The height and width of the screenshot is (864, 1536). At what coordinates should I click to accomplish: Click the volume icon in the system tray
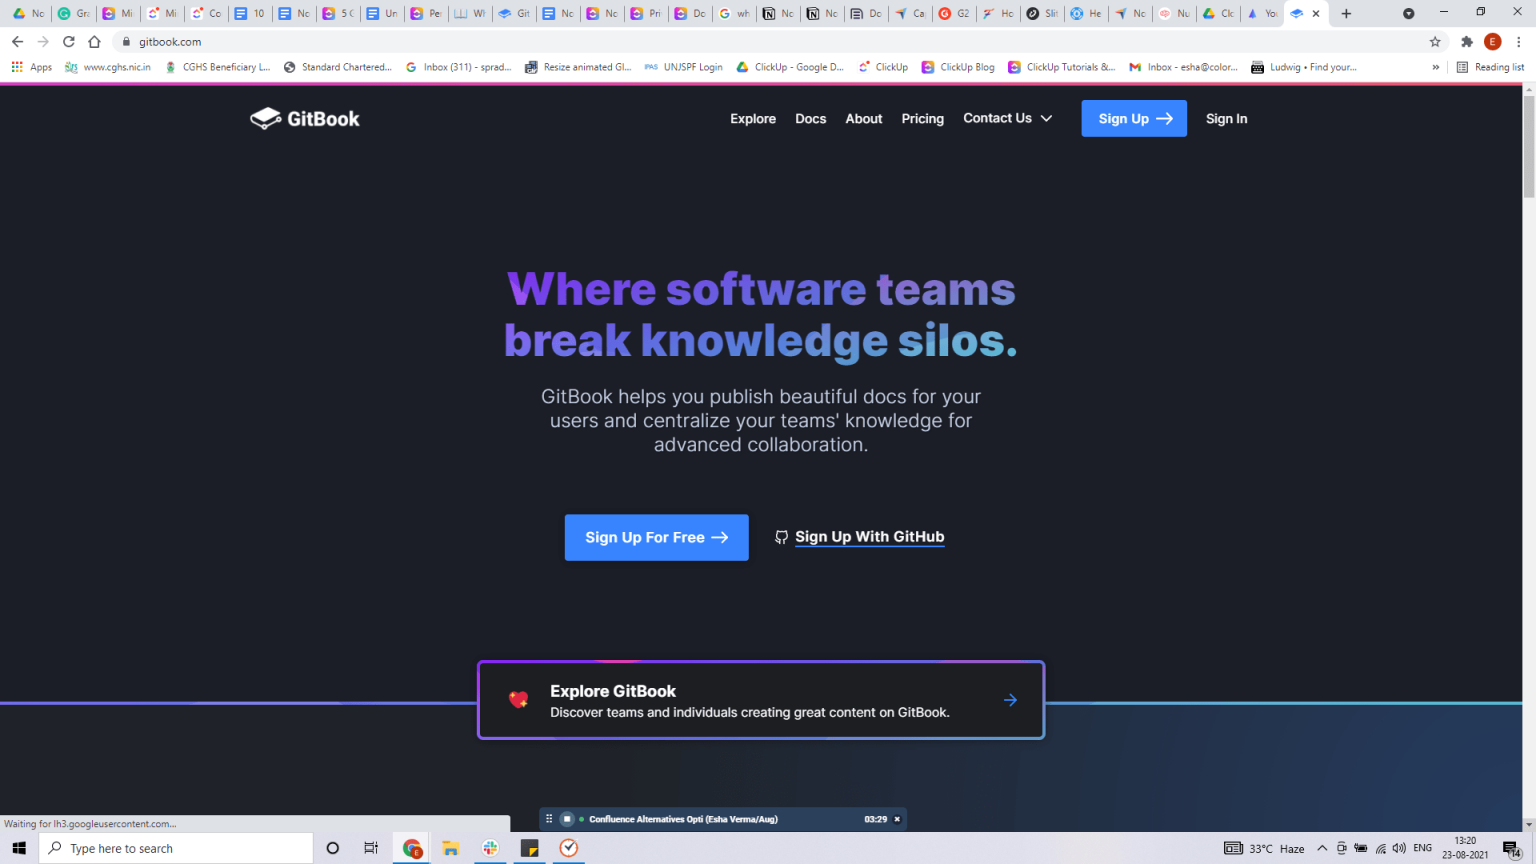(1398, 848)
